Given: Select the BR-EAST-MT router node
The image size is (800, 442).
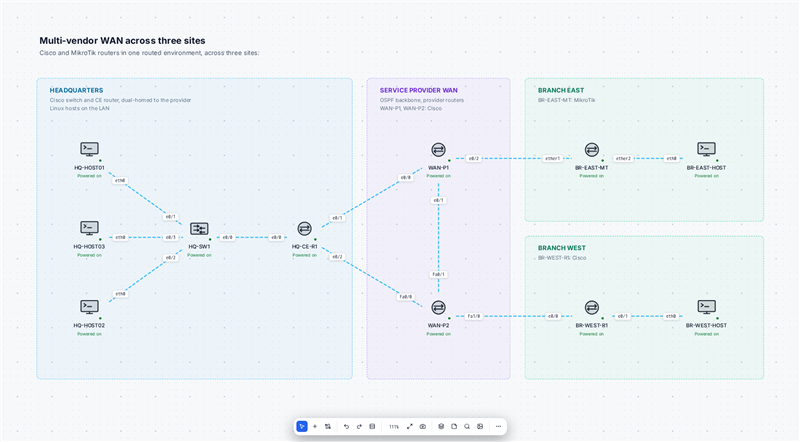Looking at the screenshot, I should point(592,150).
